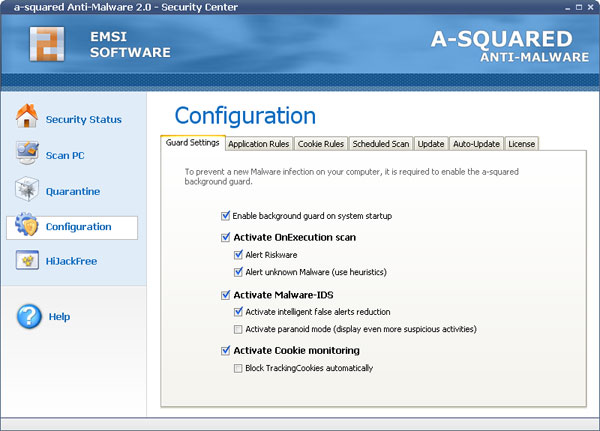Image resolution: width=600 pixels, height=431 pixels.
Task: Enable Activate paranoid mode checkbox
Action: [238, 329]
